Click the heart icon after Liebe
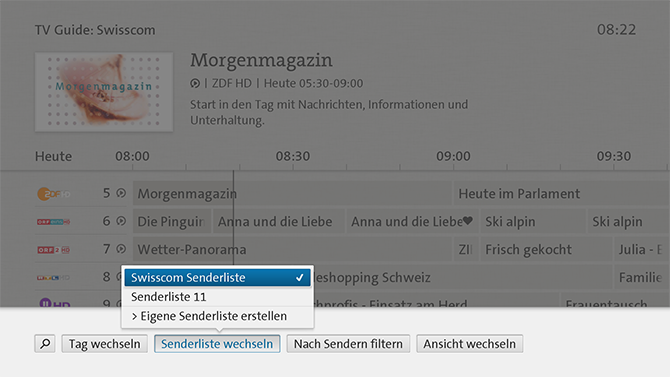Screen dimensions: 670x377 tap(468, 221)
